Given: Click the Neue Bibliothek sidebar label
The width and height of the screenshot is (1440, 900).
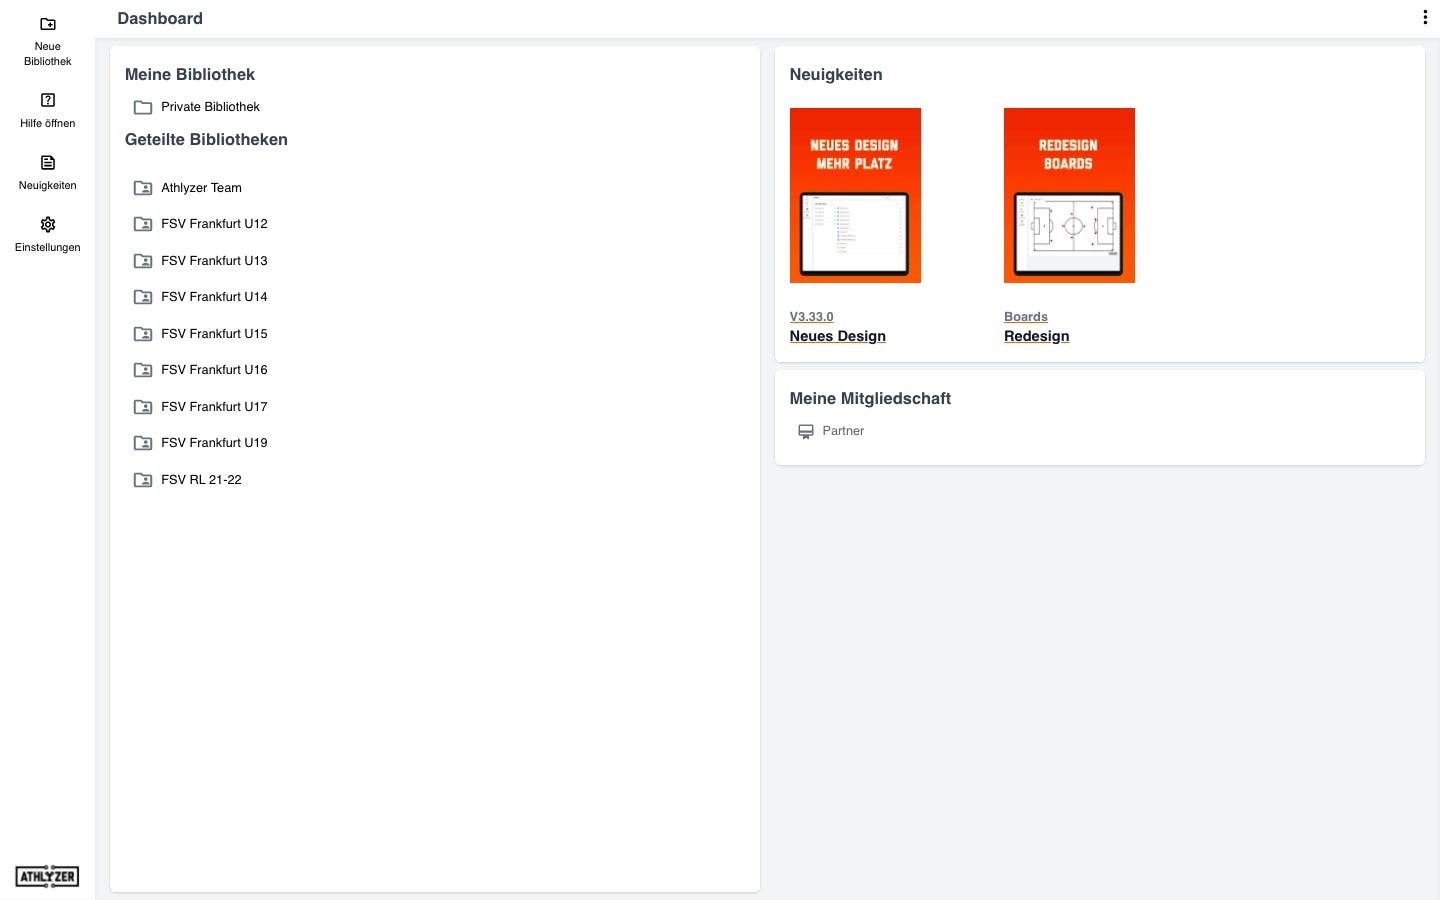Looking at the screenshot, I should click(x=47, y=54).
